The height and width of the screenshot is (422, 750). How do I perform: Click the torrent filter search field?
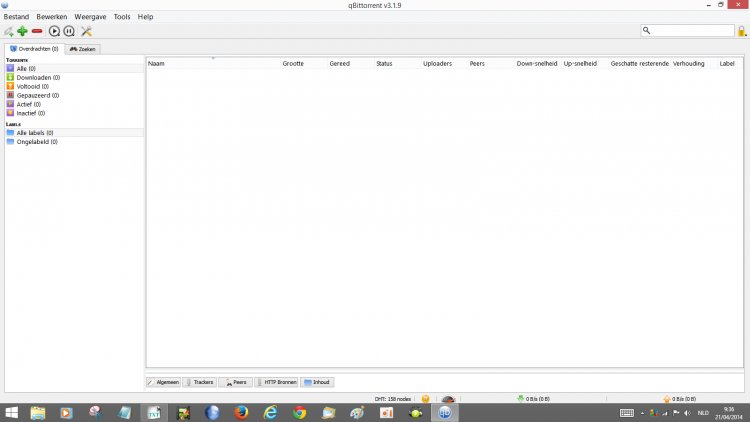[x=693, y=31]
